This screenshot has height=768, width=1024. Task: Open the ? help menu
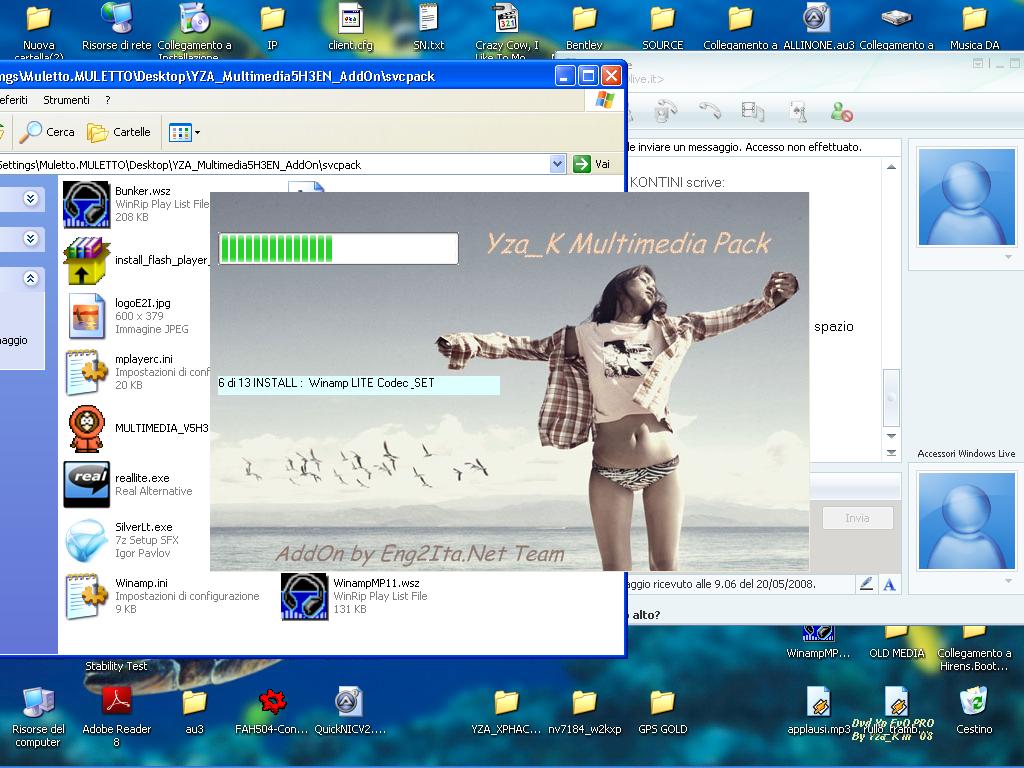coord(107,100)
